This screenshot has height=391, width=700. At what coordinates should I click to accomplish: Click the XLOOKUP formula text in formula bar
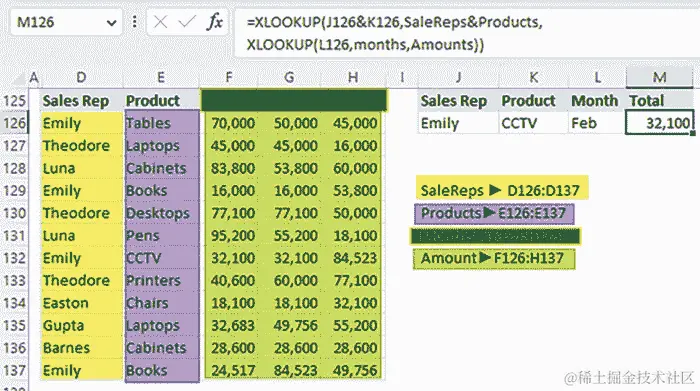coord(395,33)
